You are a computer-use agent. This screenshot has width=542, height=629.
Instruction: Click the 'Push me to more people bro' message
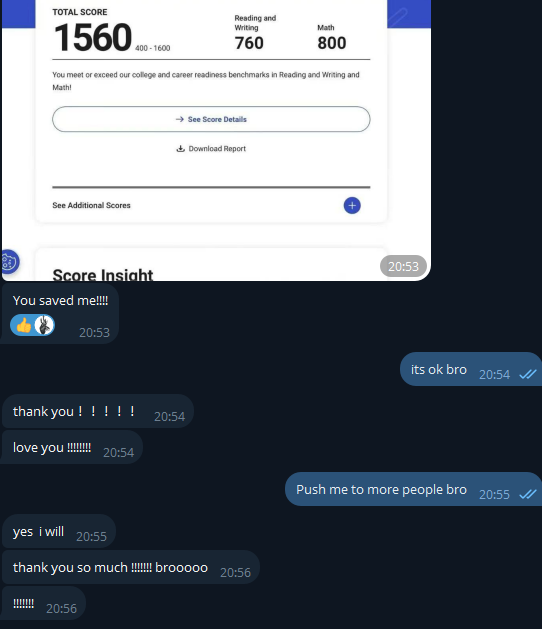413,489
